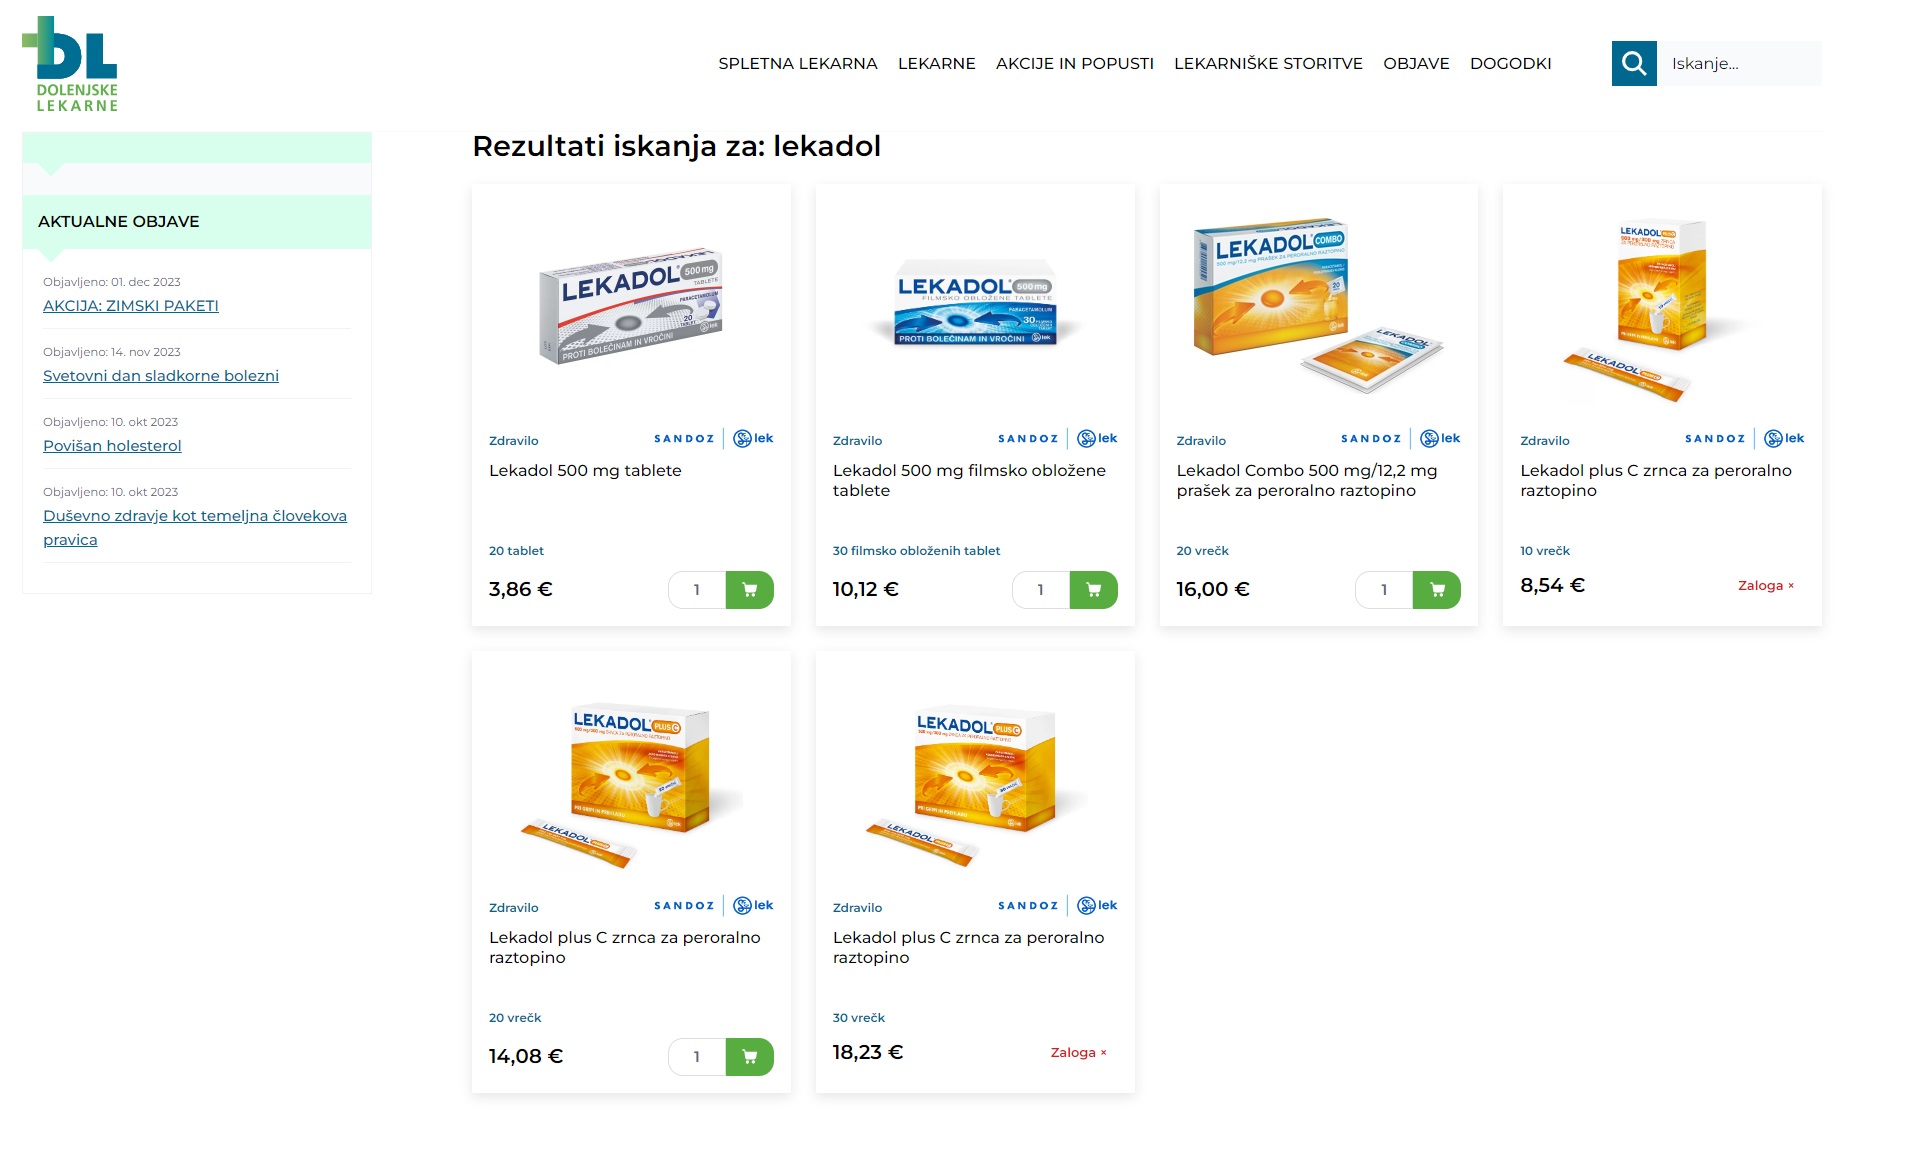Click the Sandoz Lek logo on first product
The height and width of the screenshot is (1153, 1910).
pos(713,438)
